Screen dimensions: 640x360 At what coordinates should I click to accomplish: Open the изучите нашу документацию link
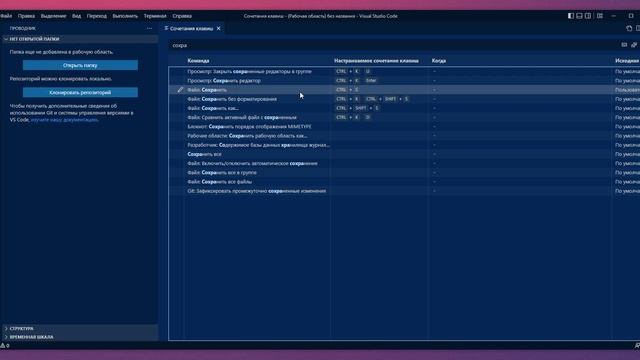point(64,120)
